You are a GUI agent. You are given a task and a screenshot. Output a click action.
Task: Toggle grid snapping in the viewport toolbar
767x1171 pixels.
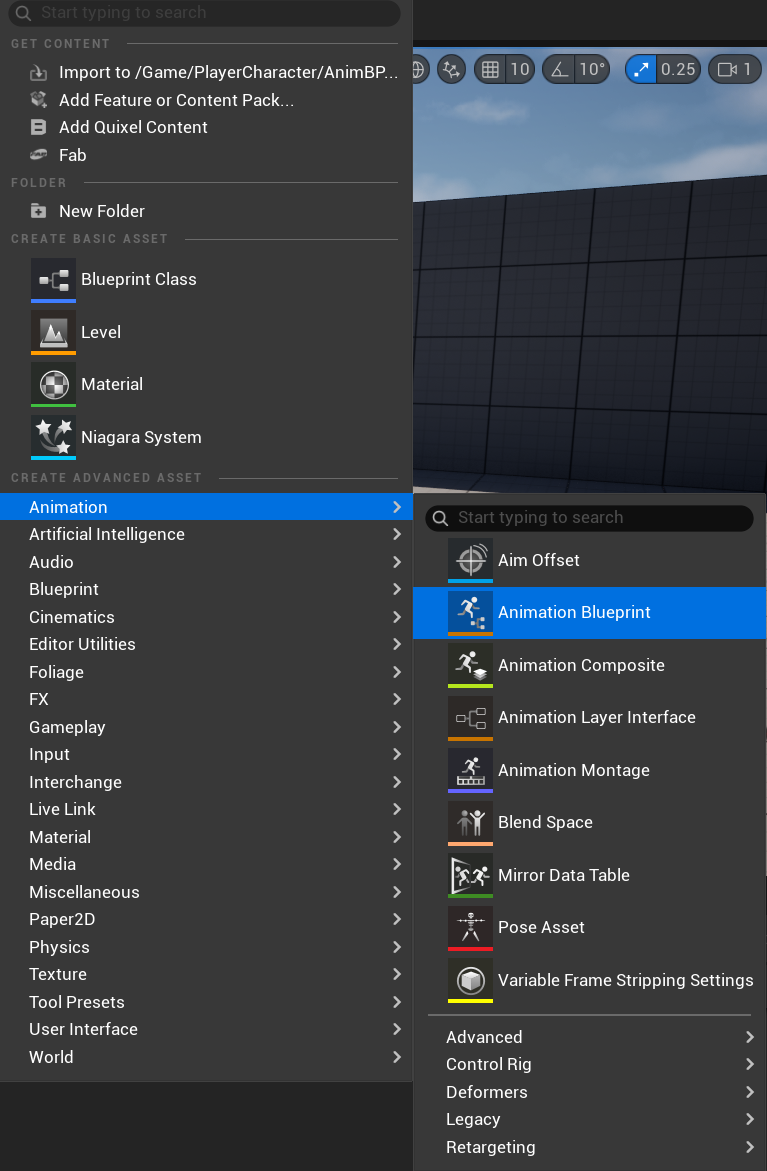(490, 69)
